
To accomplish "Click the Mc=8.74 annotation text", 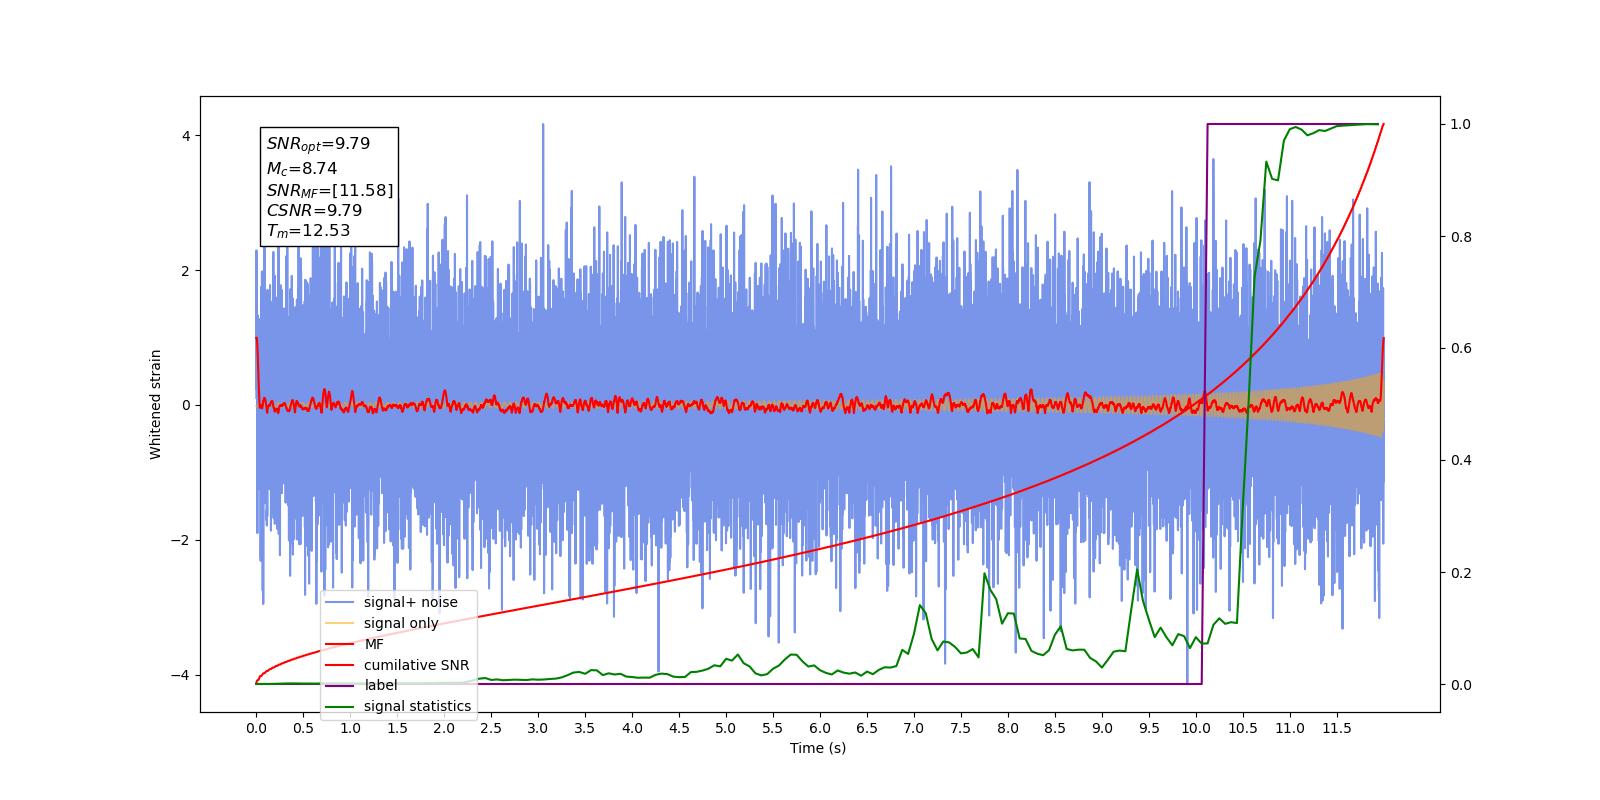I will tap(302, 169).
